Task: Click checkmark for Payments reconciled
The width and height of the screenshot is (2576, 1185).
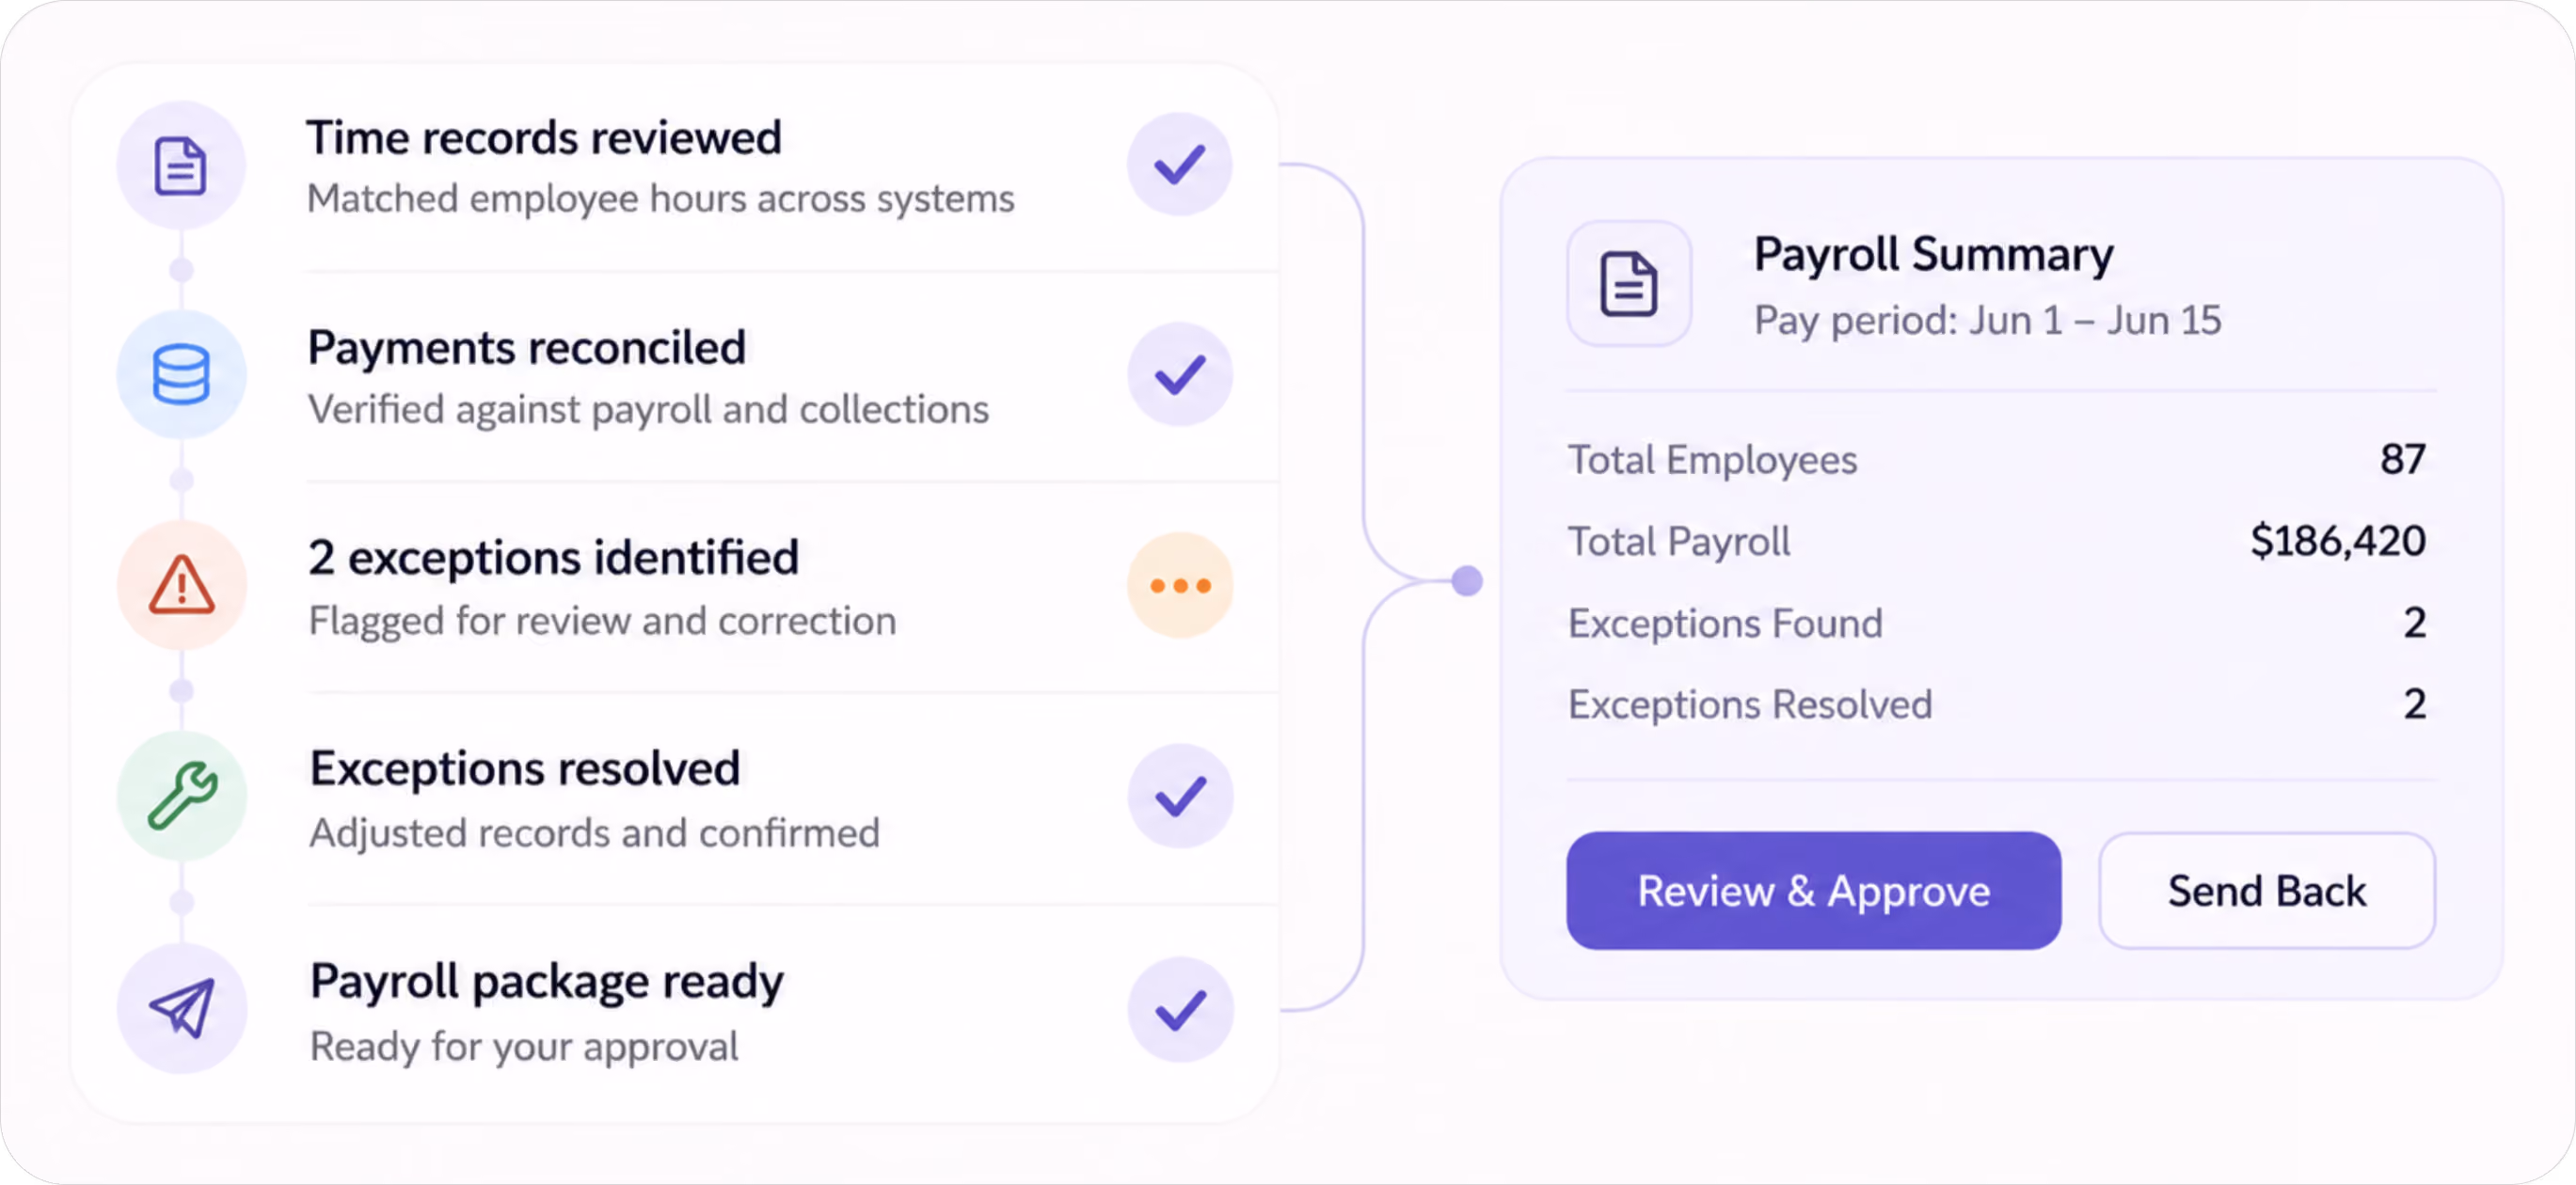Action: [x=1180, y=375]
